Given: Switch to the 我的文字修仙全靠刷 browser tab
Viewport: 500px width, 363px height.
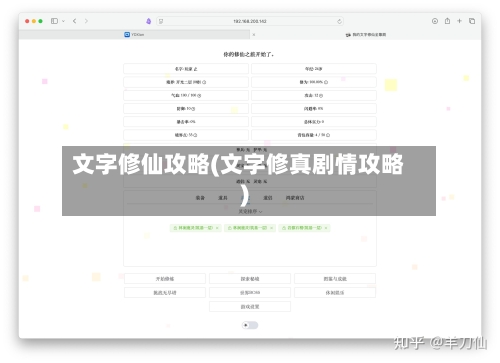Looking at the screenshot, I should (x=366, y=35).
